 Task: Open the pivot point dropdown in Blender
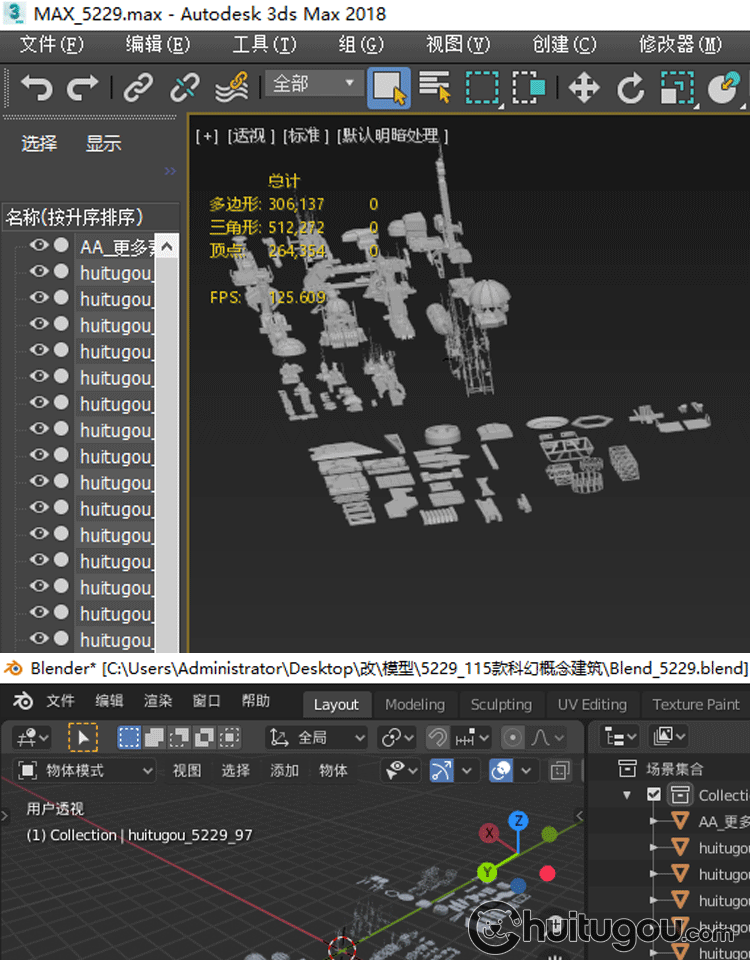pos(397,738)
